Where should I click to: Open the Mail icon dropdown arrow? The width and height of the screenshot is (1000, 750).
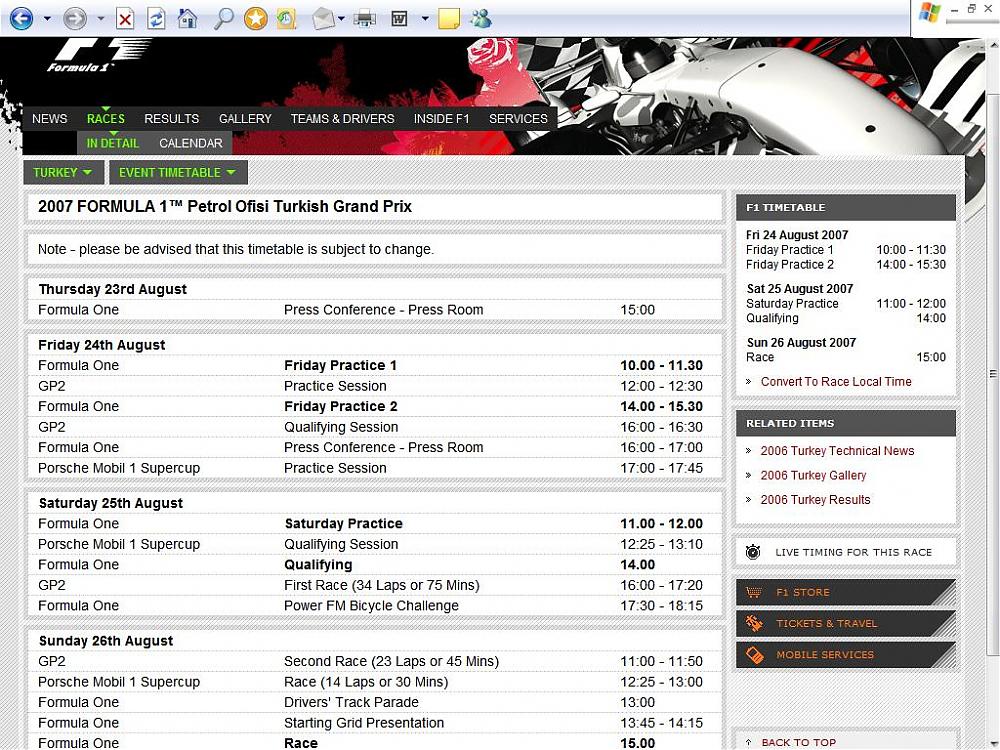tap(342, 18)
